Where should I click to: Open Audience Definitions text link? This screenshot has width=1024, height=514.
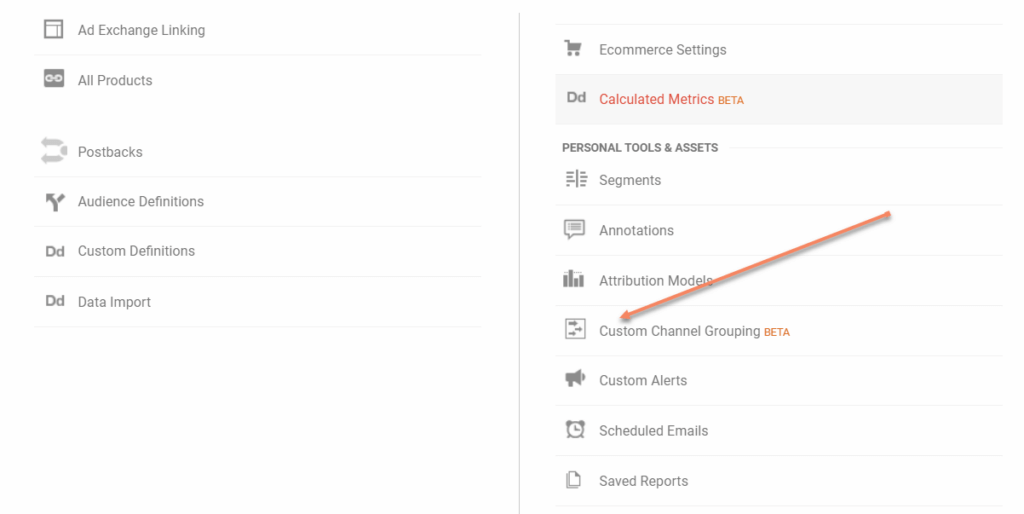pyautogui.click(x=141, y=202)
